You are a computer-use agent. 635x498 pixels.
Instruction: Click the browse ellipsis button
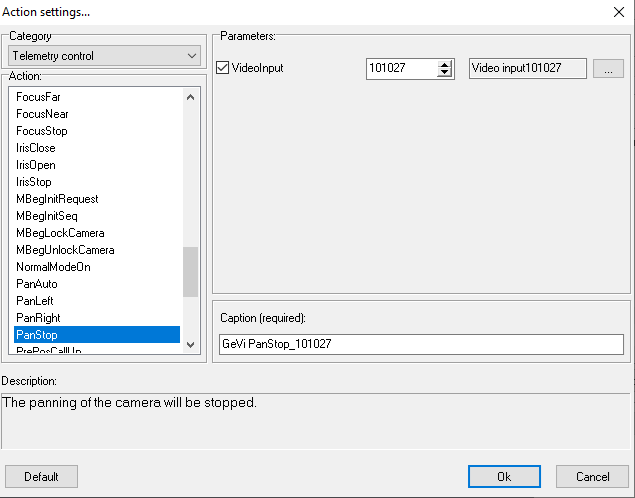tap(608, 68)
